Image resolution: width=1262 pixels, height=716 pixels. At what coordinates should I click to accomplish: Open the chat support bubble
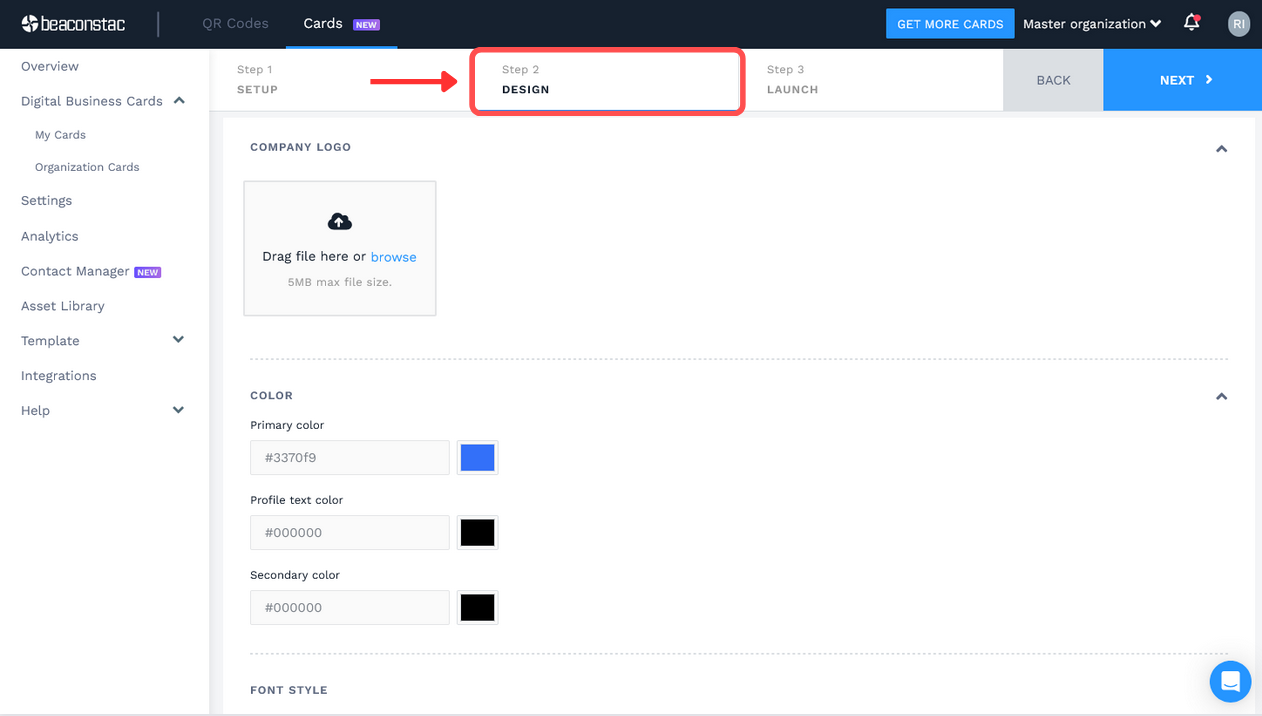pyautogui.click(x=1230, y=682)
